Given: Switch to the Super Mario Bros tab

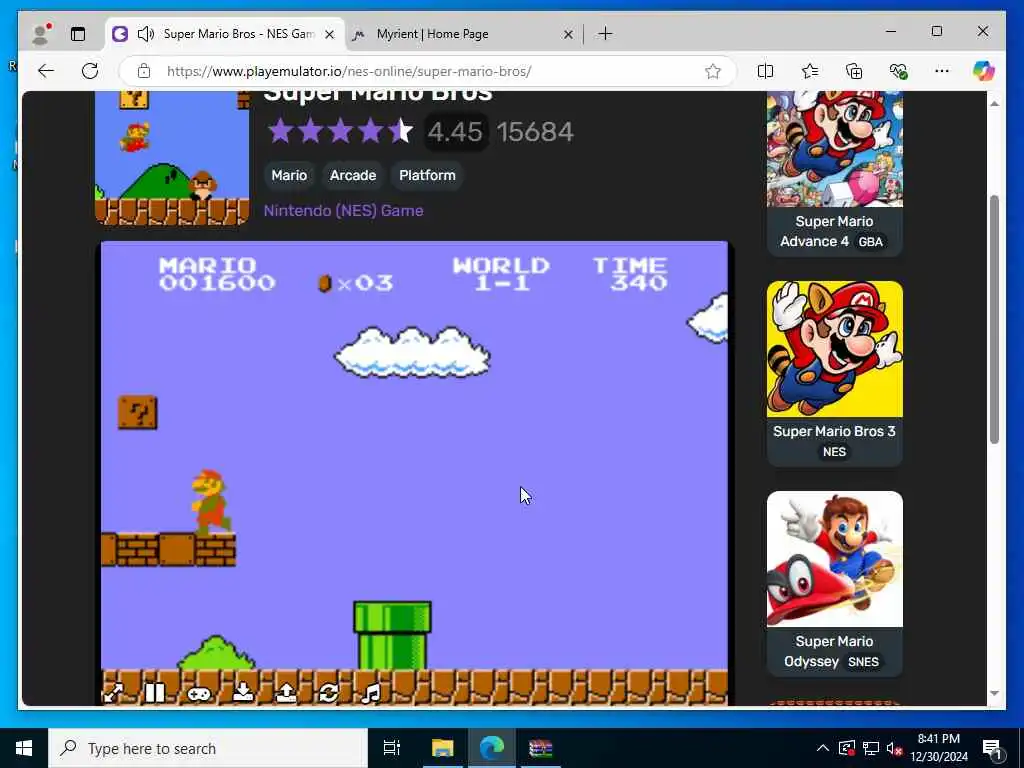Looking at the screenshot, I should click(x=225, y=33).
